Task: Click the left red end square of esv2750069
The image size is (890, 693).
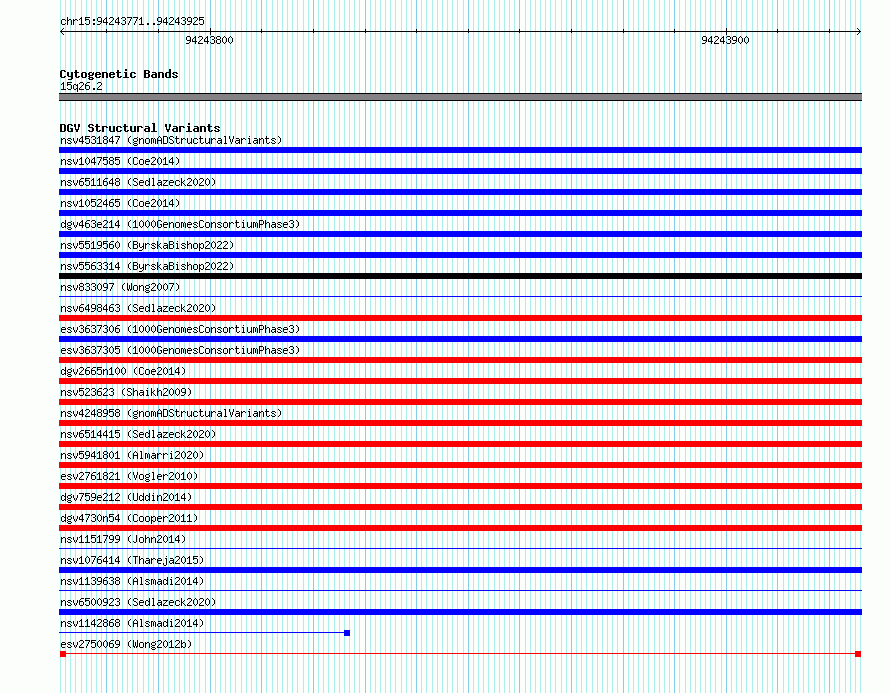Action: click(x=63, y=654)
